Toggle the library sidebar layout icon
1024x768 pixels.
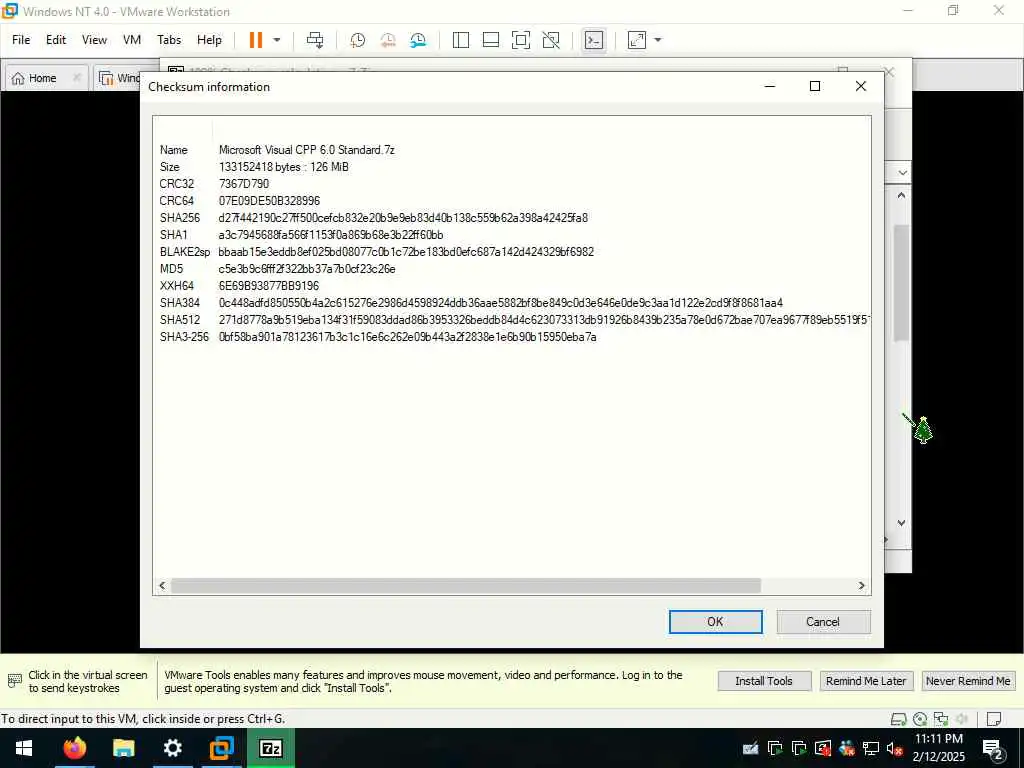[460, 40]
